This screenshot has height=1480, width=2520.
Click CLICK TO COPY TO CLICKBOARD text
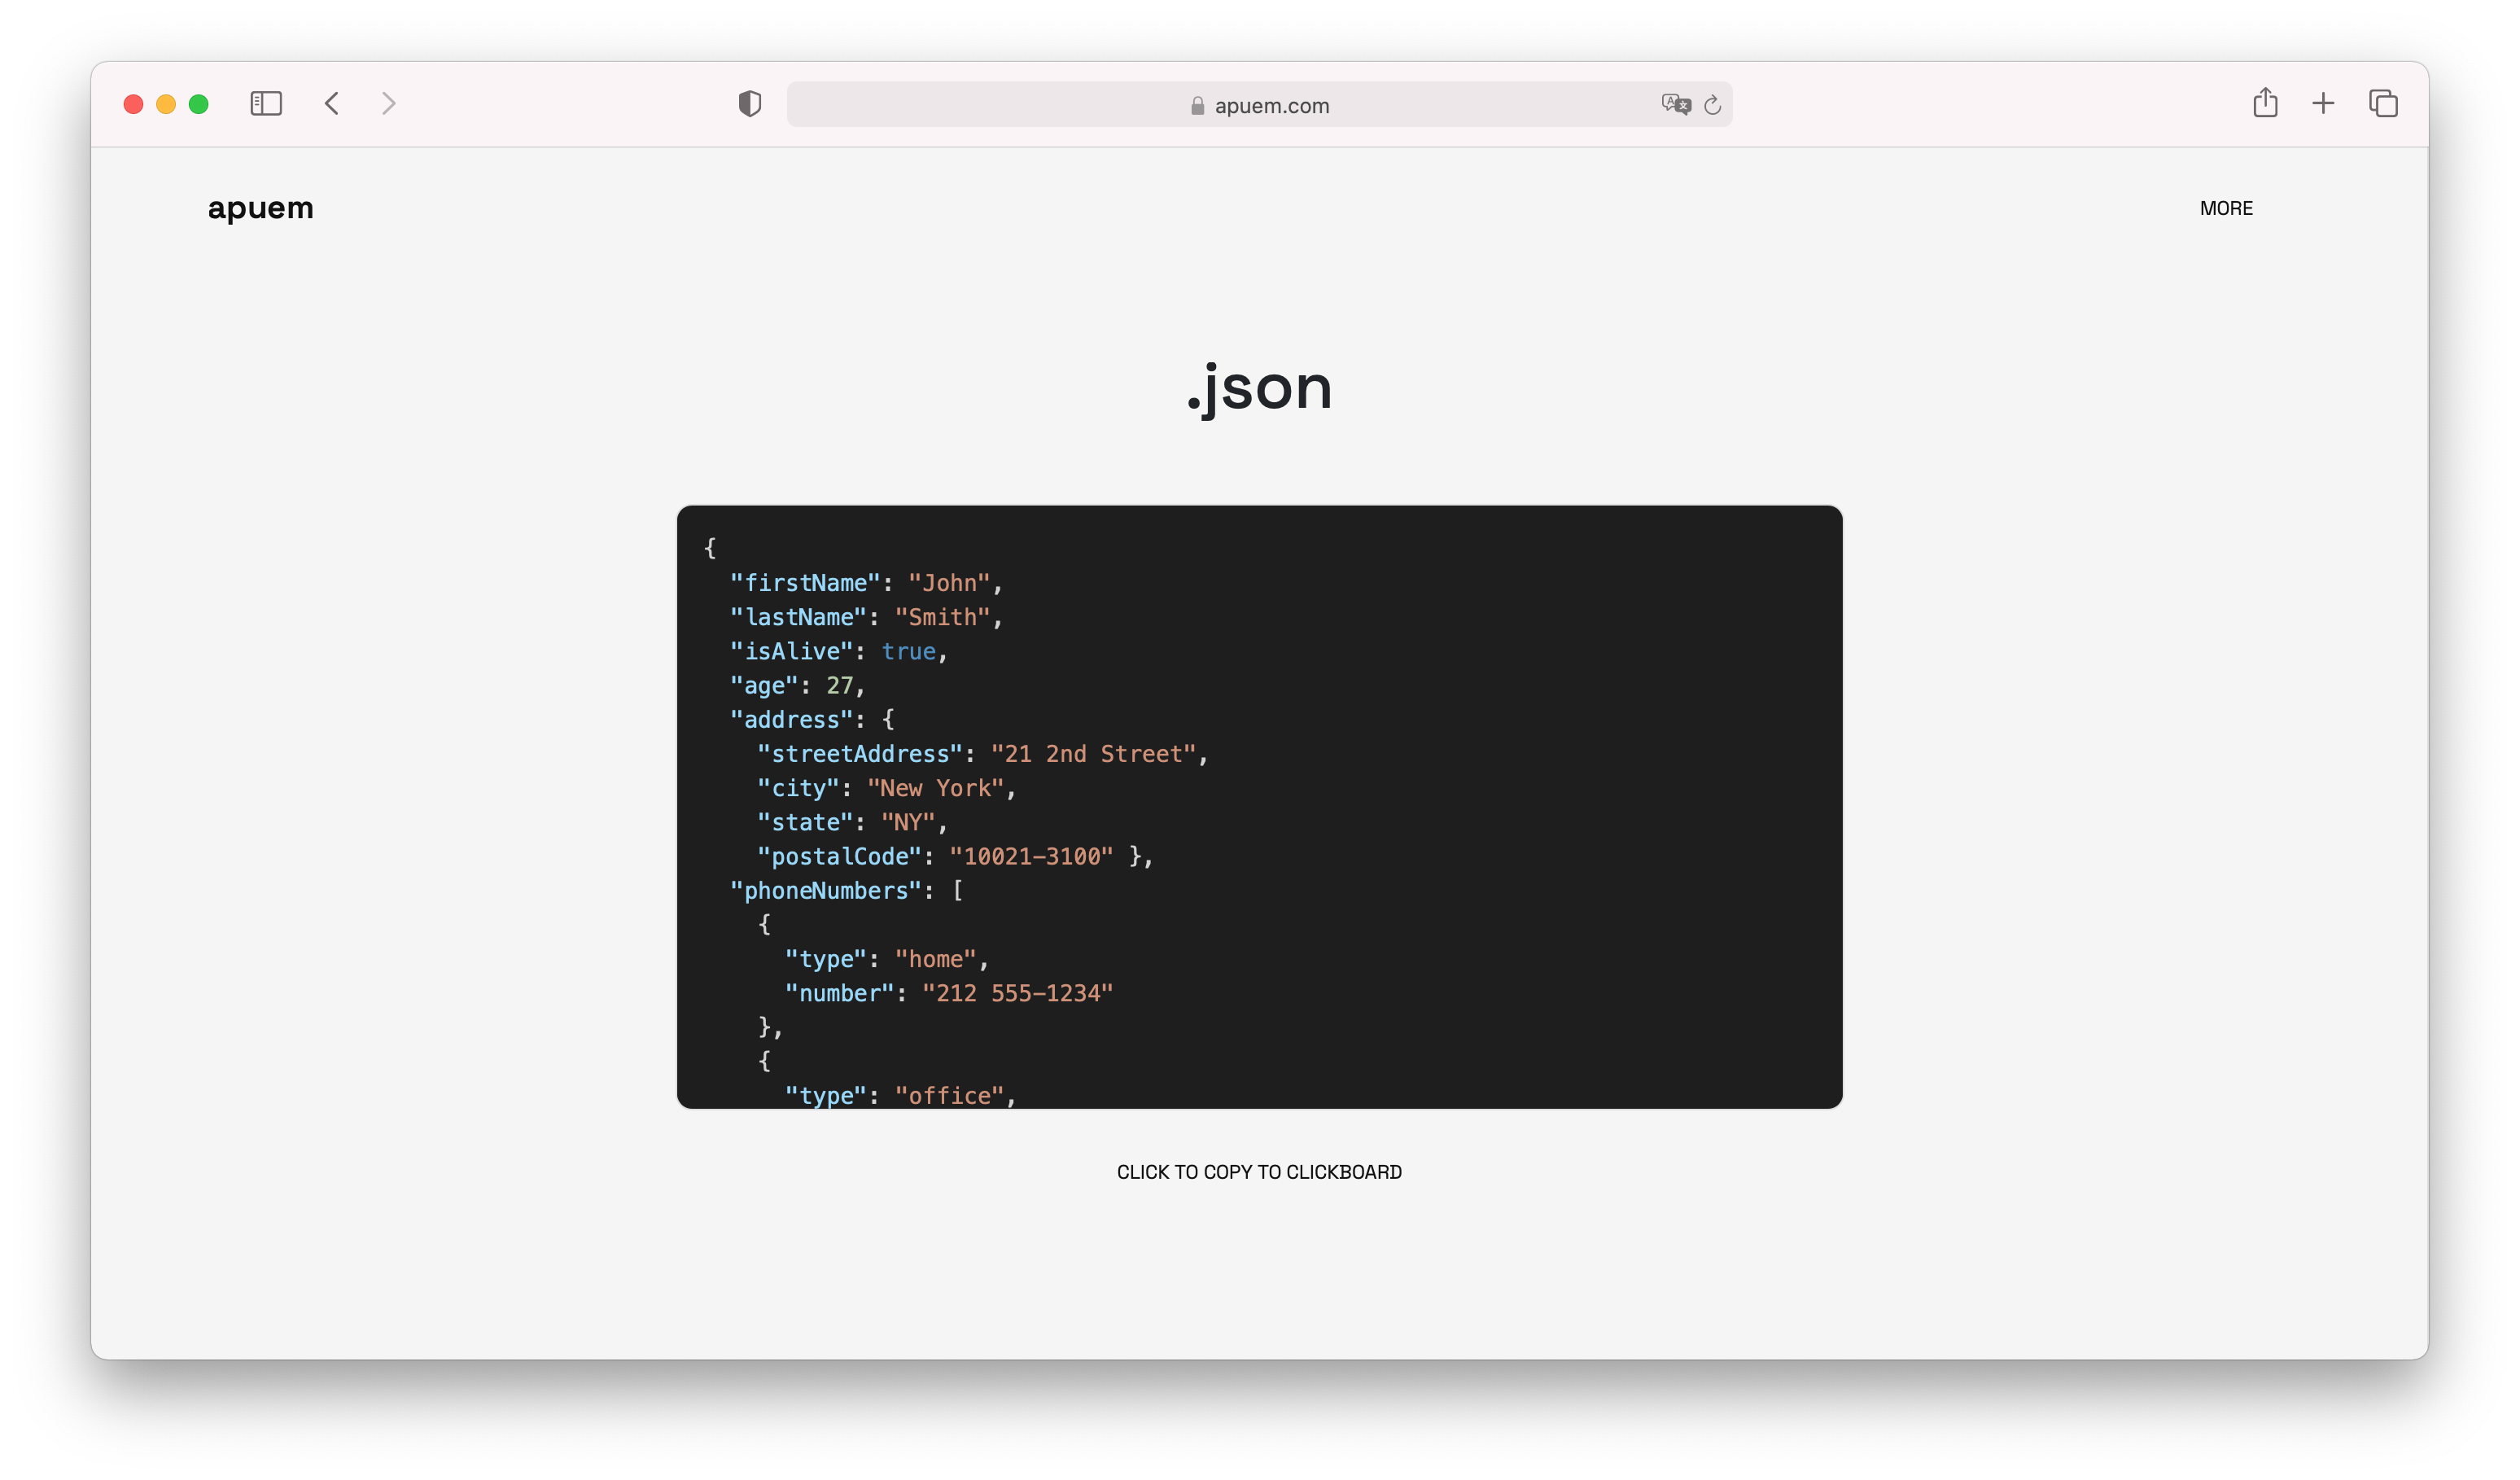(x=1259, y=1172)
